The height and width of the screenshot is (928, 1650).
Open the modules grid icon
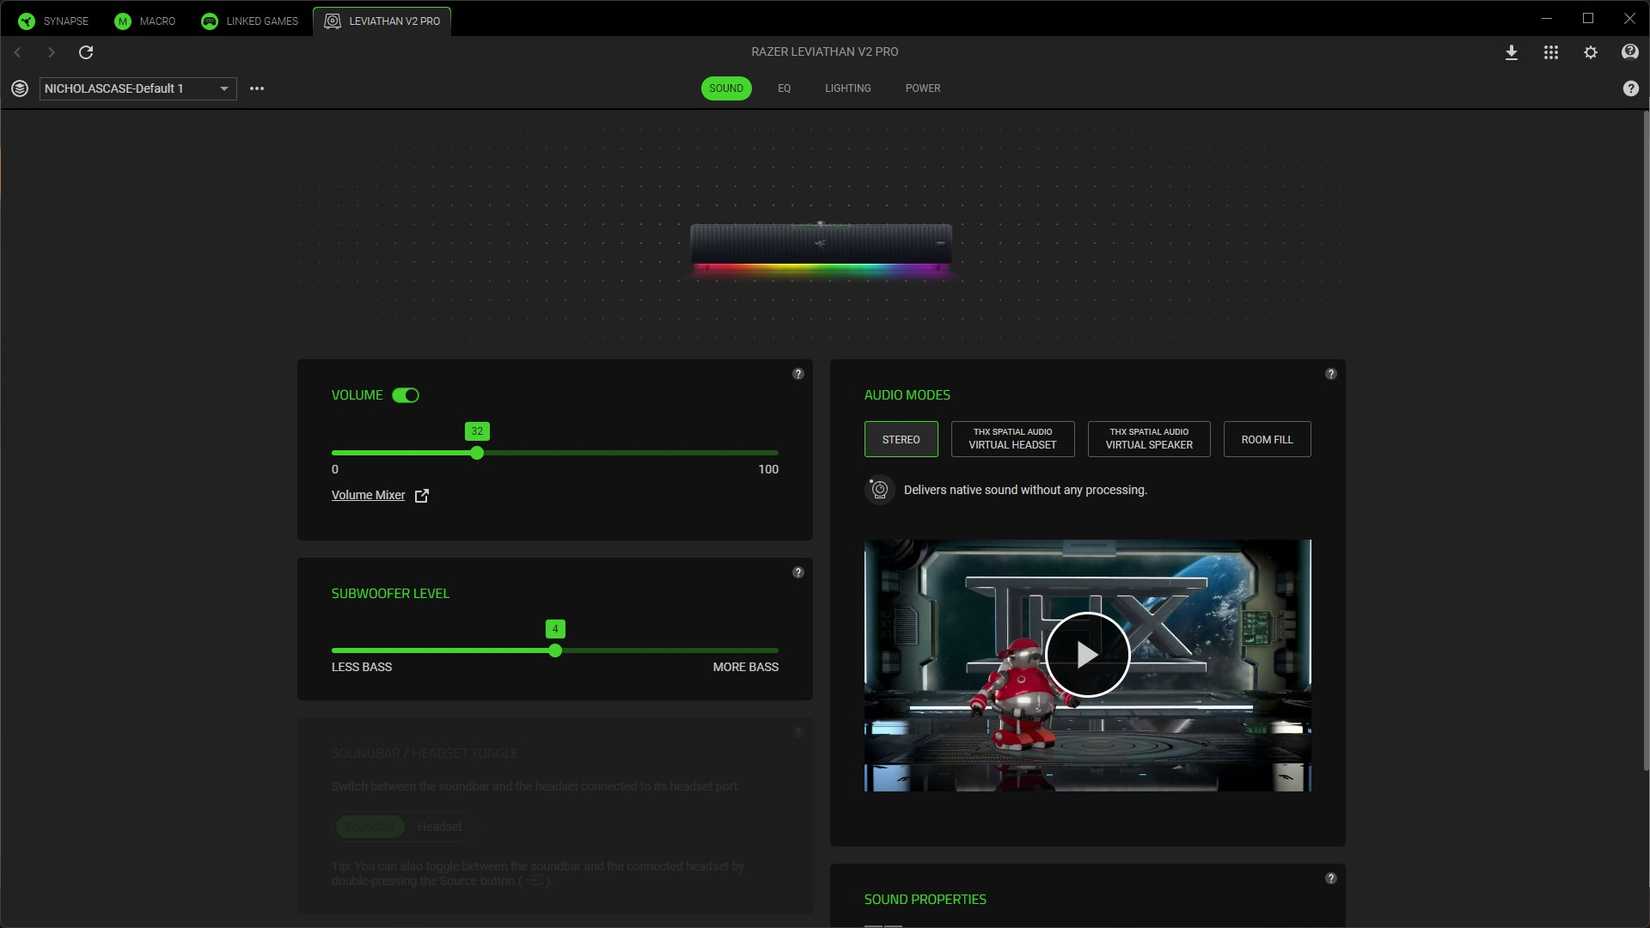click(1551, 52)
